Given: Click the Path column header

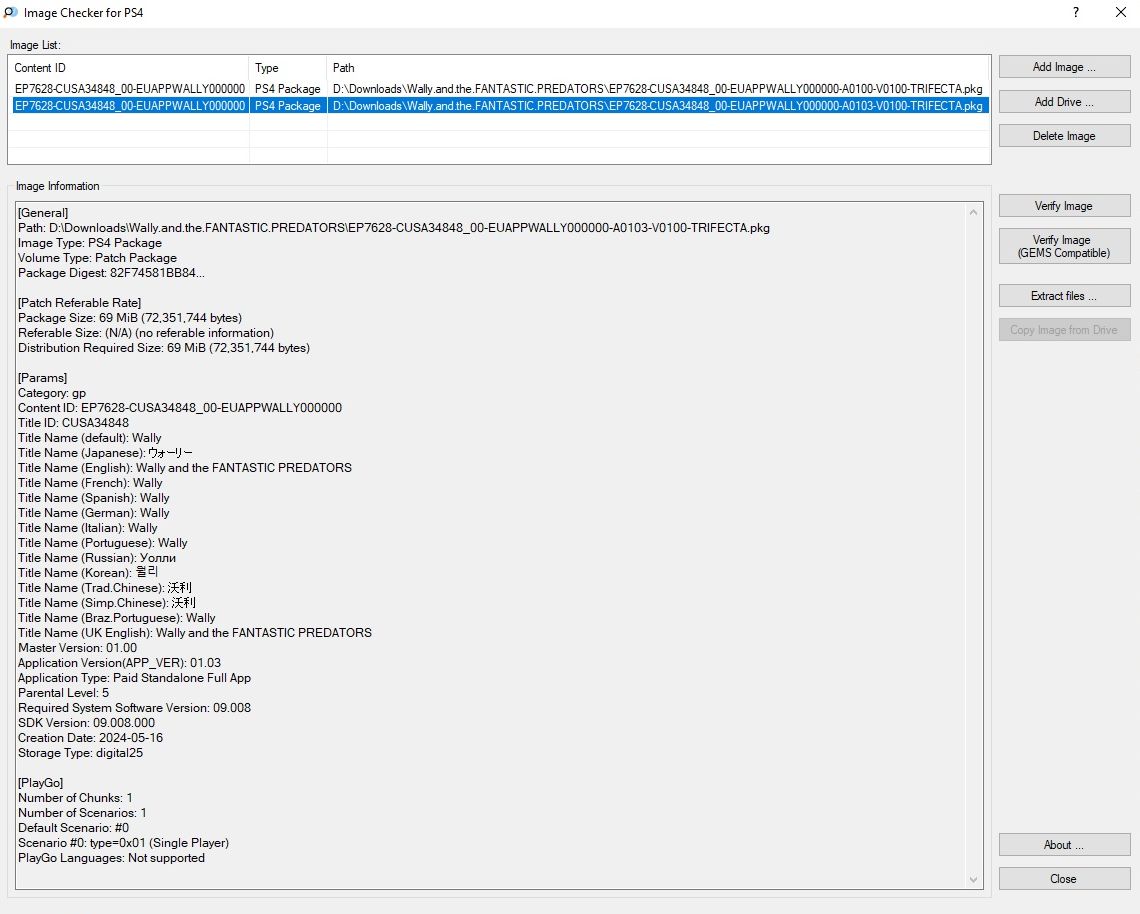Looking at the screenshot, I should tap(658, 68).
